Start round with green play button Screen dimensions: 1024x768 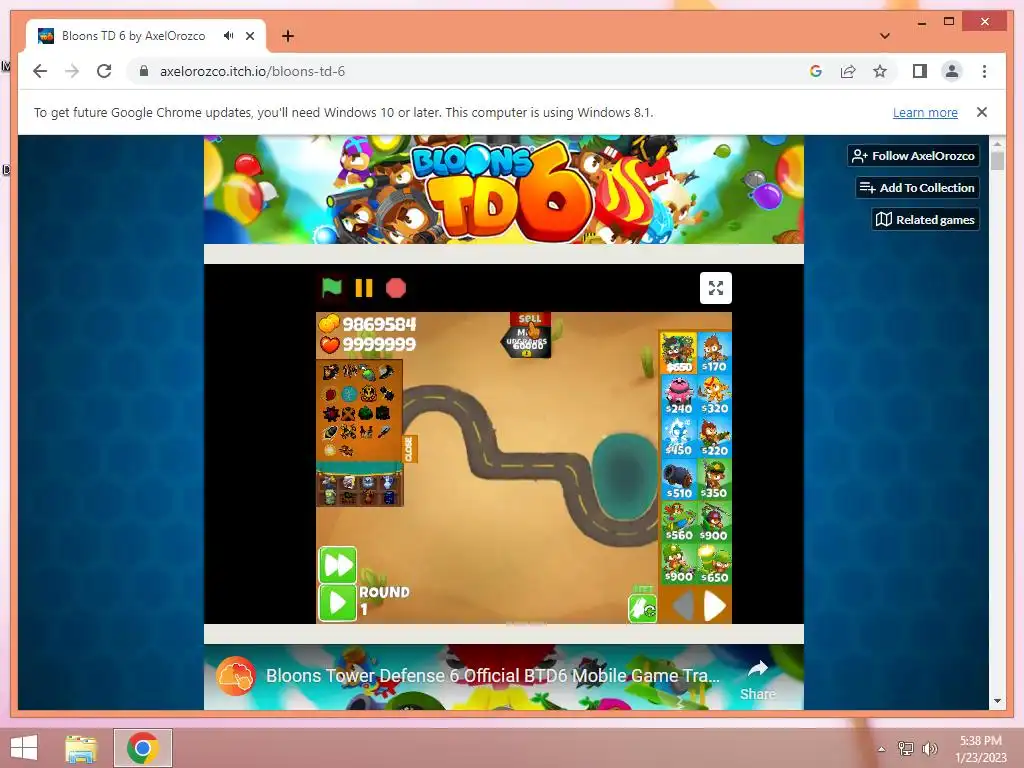click(x=338, y=603)
